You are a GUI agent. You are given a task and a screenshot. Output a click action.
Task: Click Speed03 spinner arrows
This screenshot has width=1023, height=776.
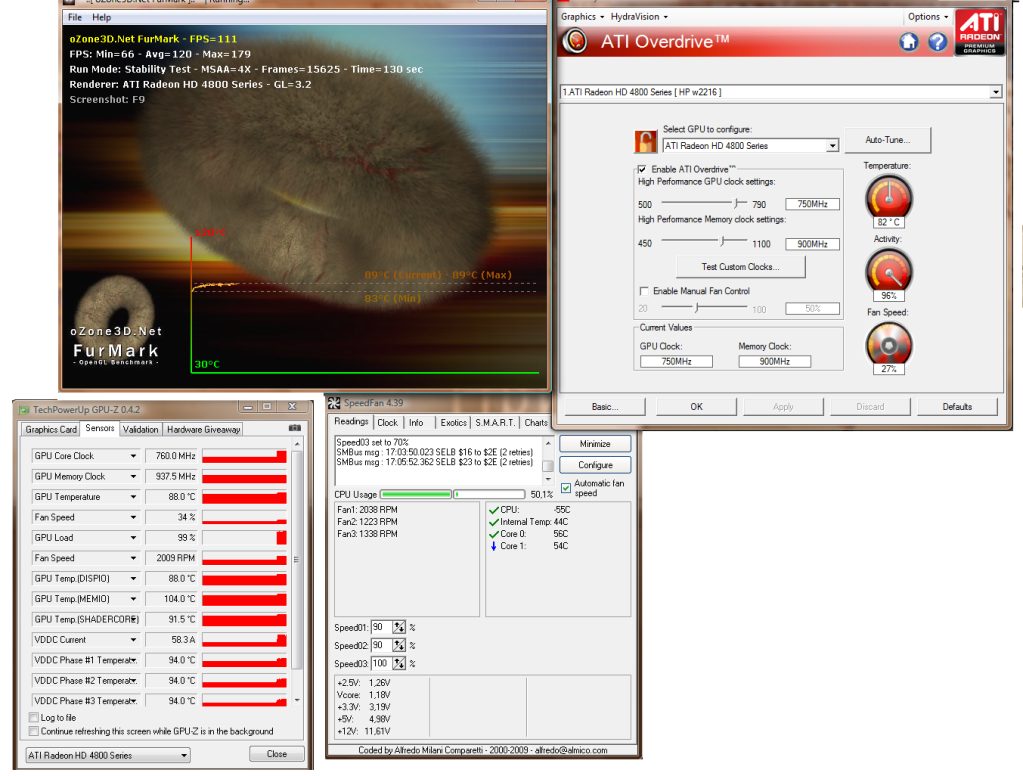tap(399, 664)
